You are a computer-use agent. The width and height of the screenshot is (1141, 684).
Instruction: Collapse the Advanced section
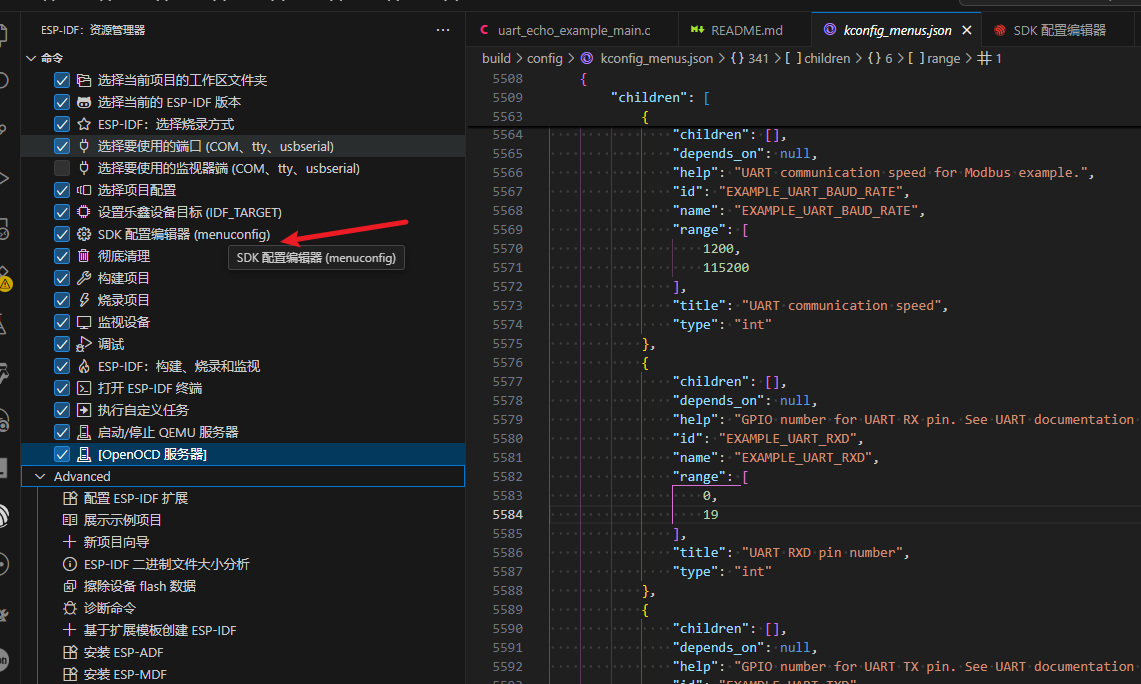pos(40,477)
